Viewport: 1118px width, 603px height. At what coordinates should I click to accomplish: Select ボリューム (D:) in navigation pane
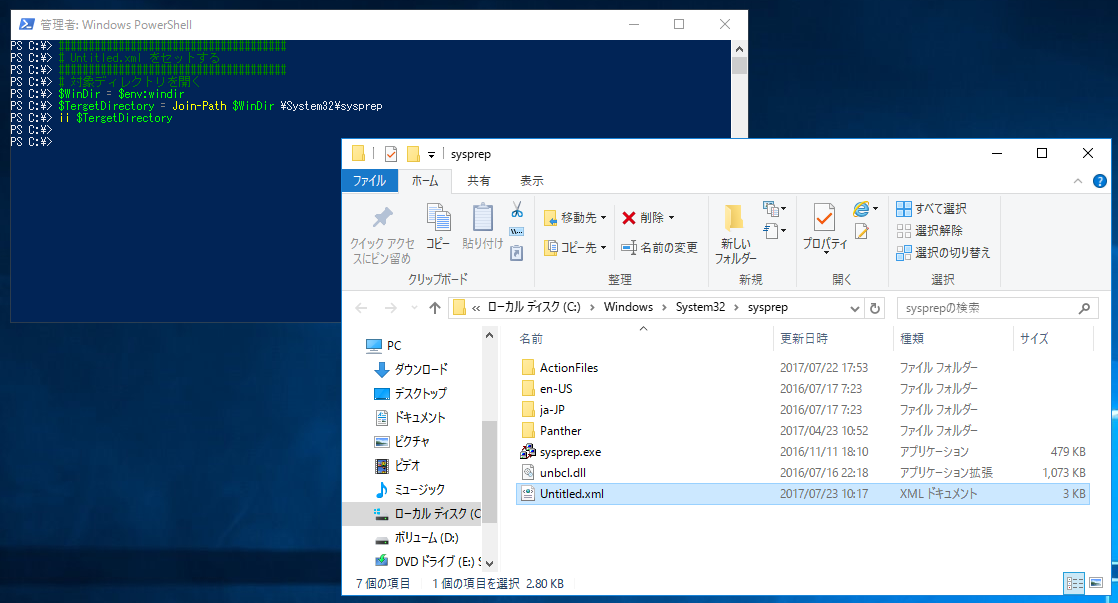click(x=416, y=537)
